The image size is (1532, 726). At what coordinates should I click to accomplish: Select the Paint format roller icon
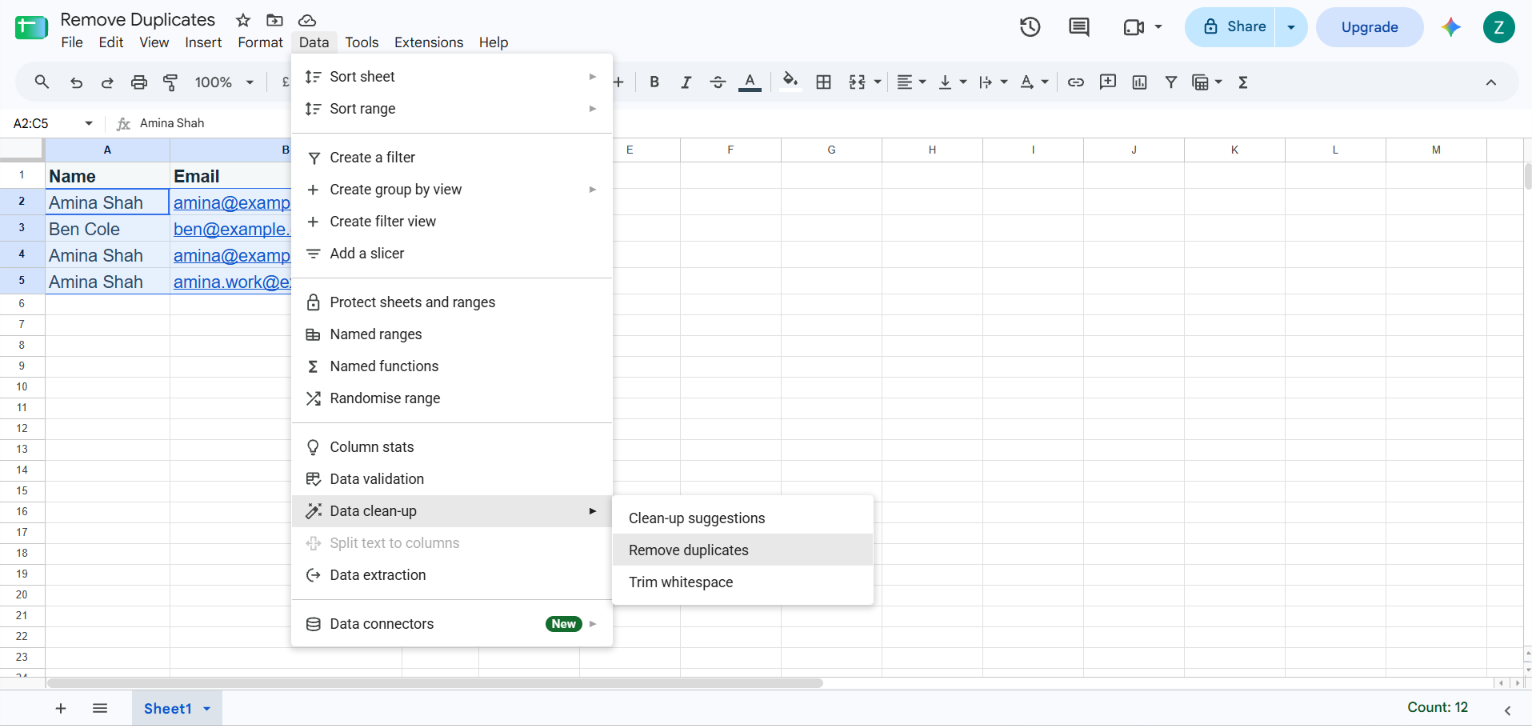[170, 82]
